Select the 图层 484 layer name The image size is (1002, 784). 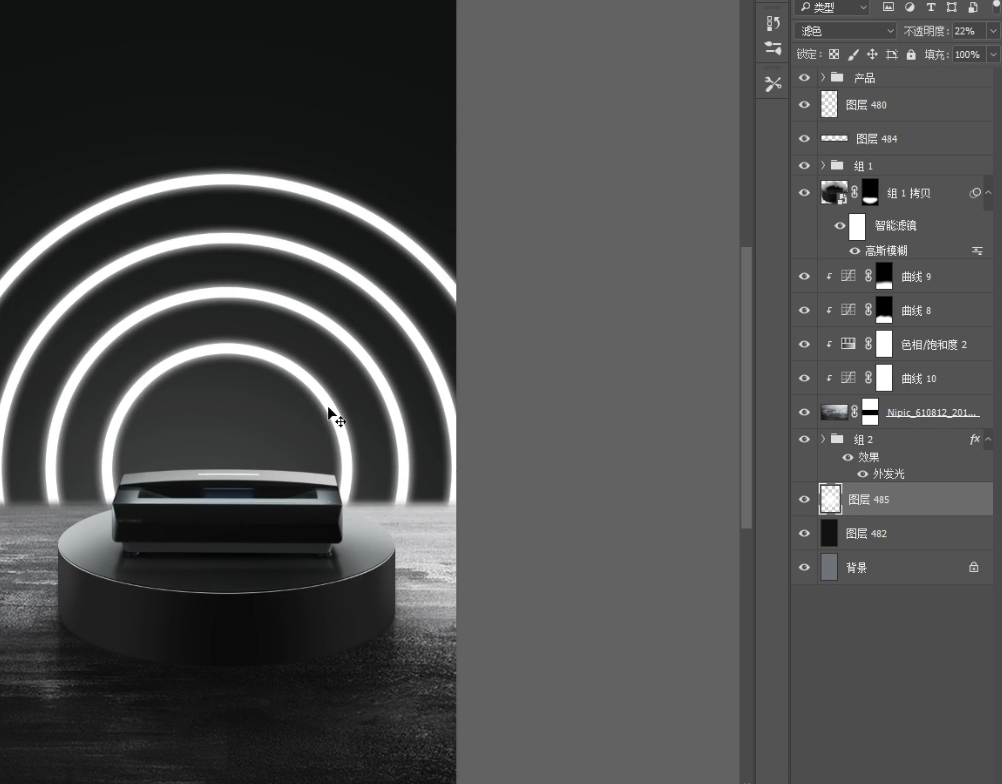[x=876, y=139]
